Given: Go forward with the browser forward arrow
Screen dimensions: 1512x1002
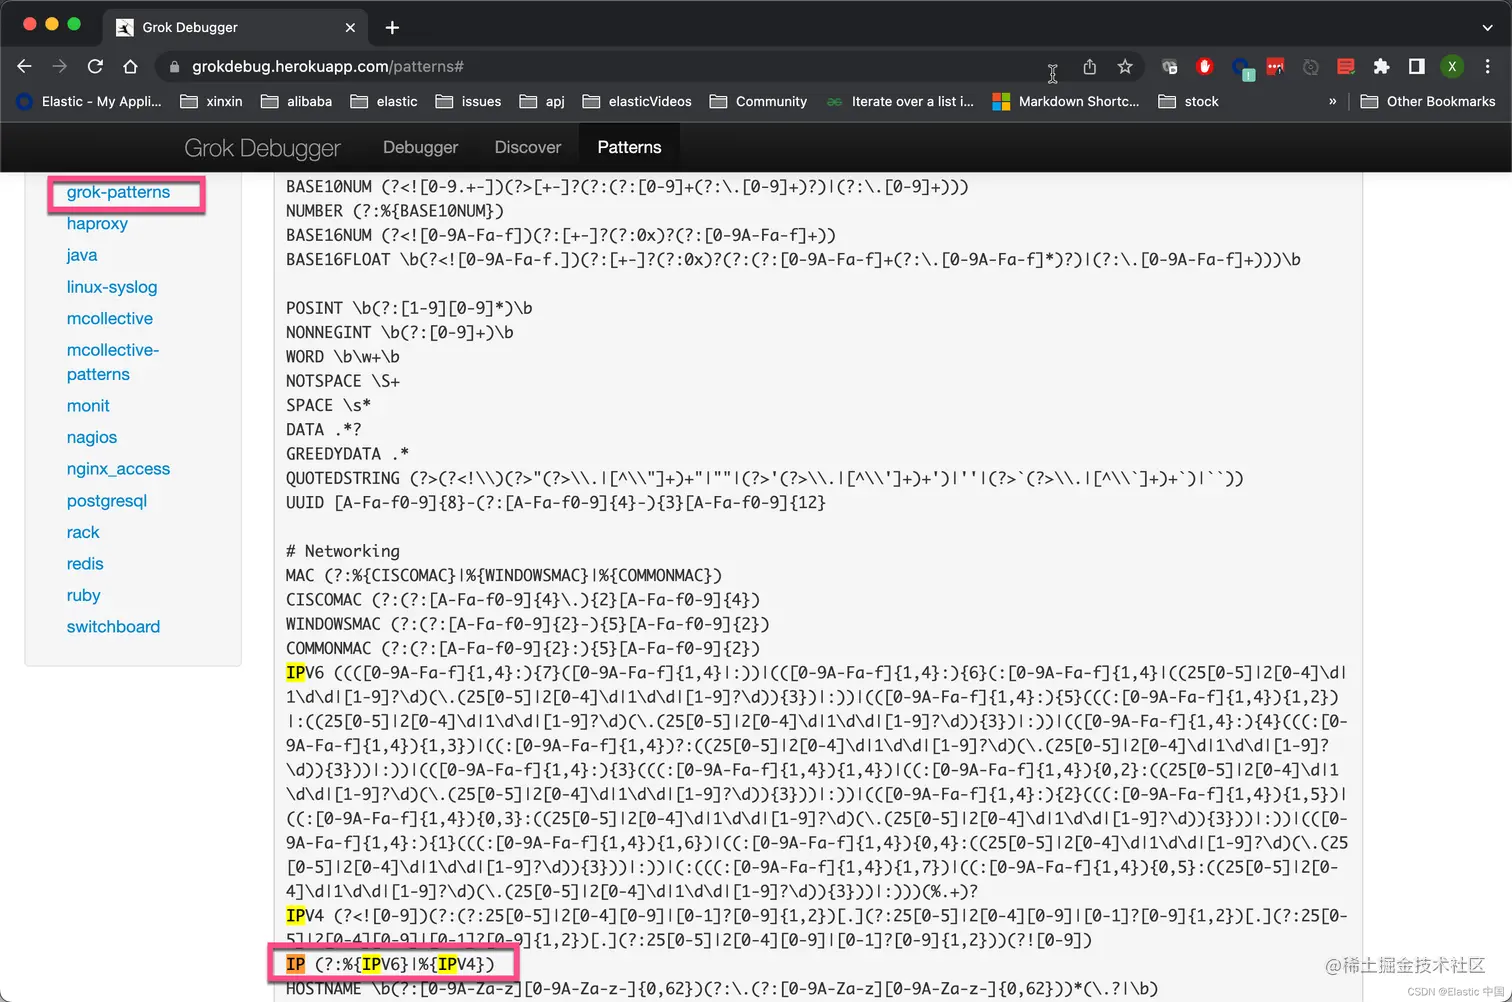Looking at the screenshot, I should (x=60, y=66).
